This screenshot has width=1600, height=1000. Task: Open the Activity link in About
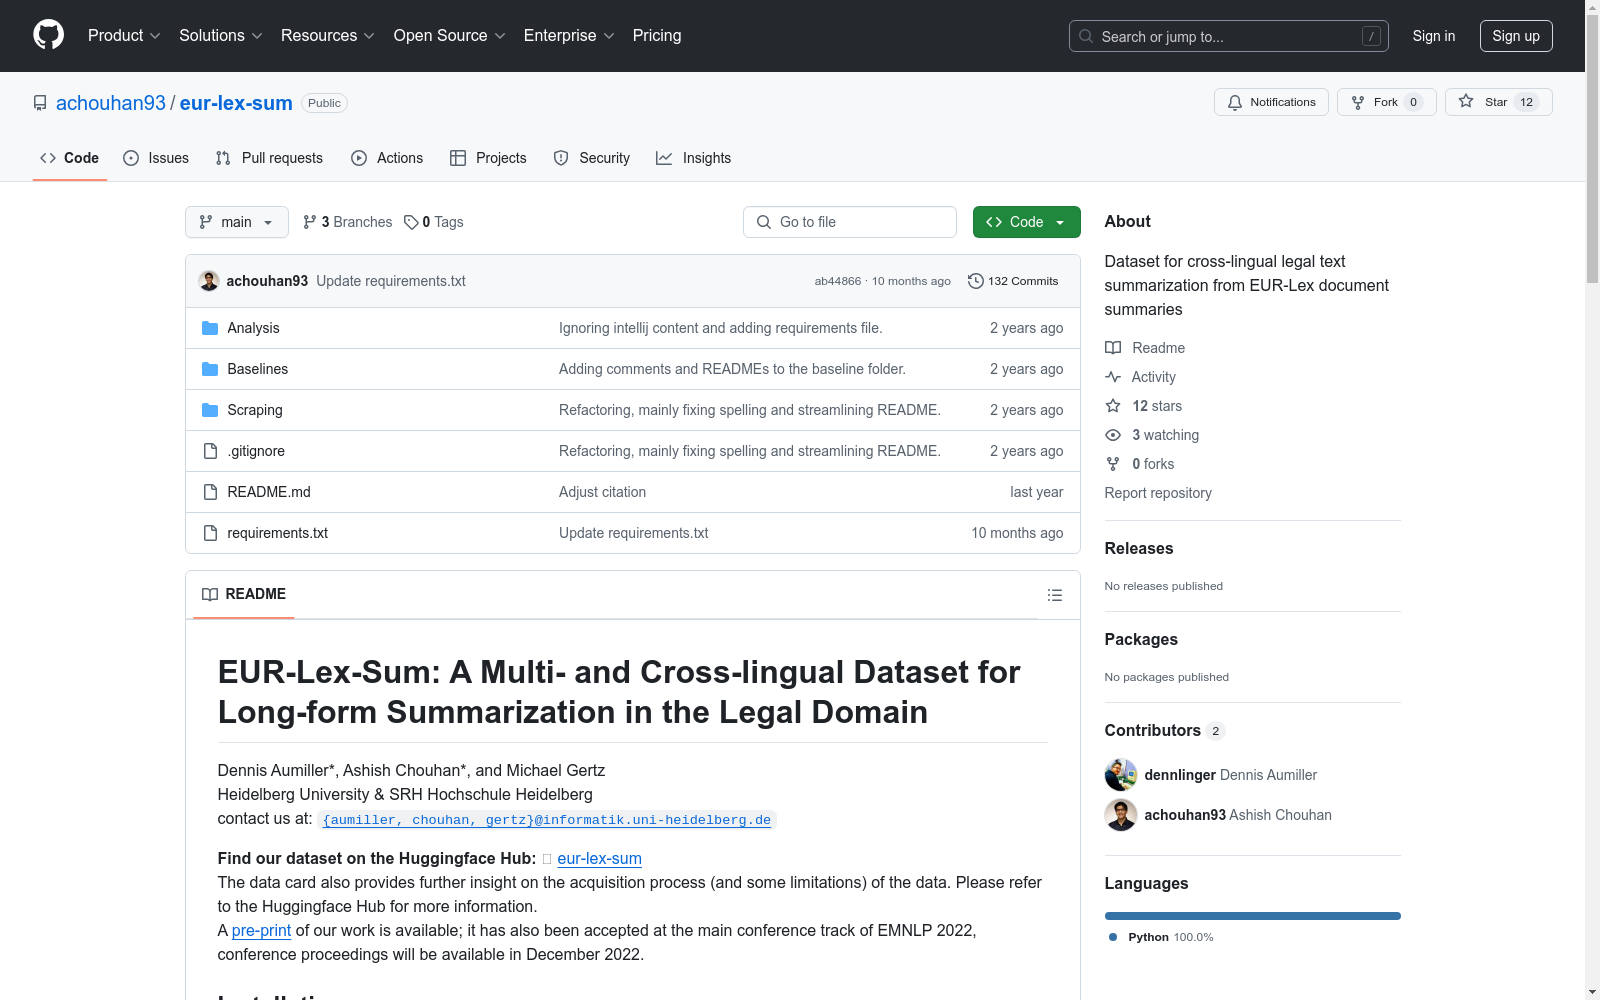(x=1140, y=377)
